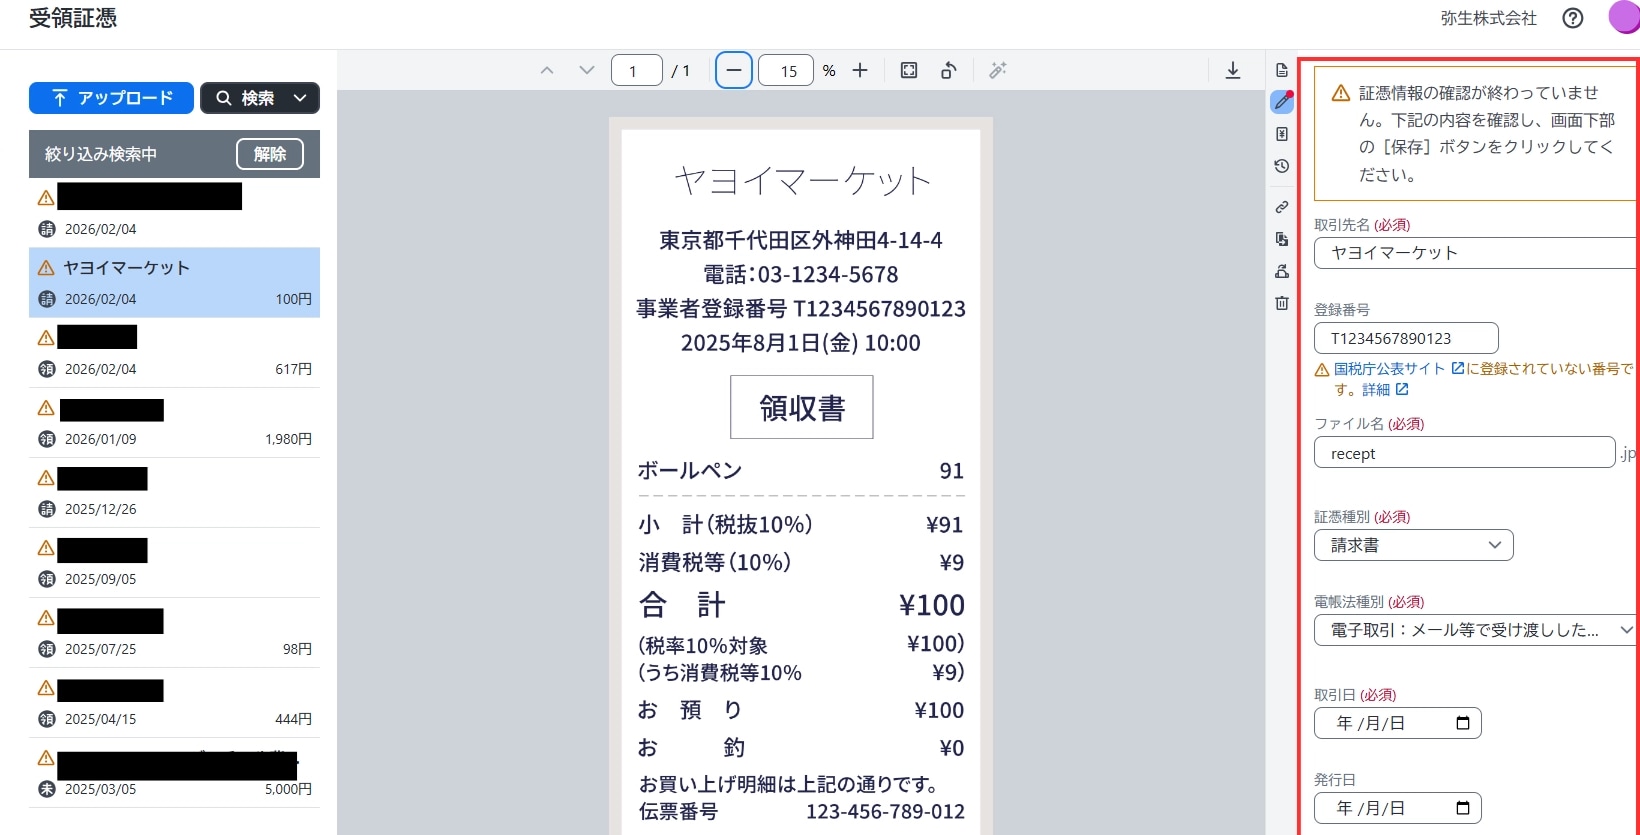Viewport: 1640px width, 835px height.
Task: Go to next page arrow
Action: coord(587,70)
